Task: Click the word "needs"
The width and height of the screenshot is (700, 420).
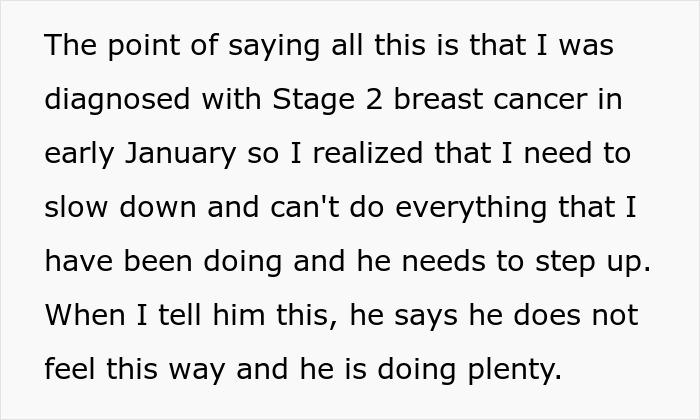Action: point(443,262)
